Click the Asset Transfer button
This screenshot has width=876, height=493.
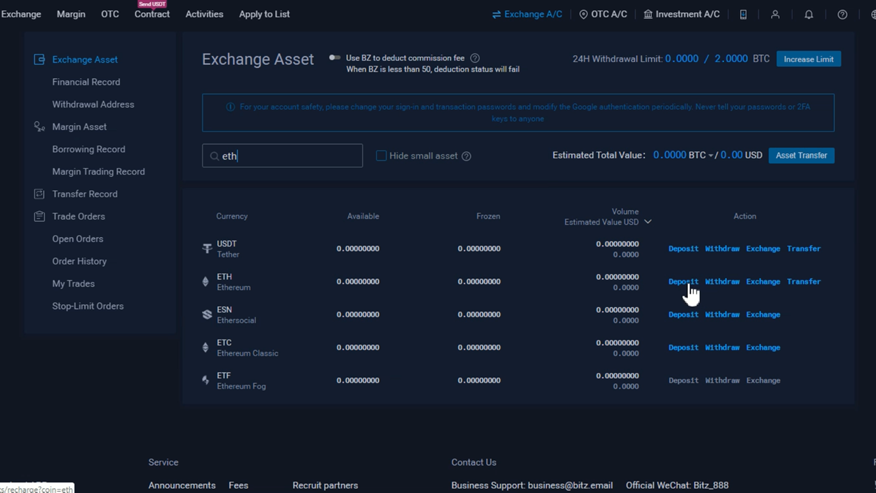pyautogui.click(x=801, y=155)
